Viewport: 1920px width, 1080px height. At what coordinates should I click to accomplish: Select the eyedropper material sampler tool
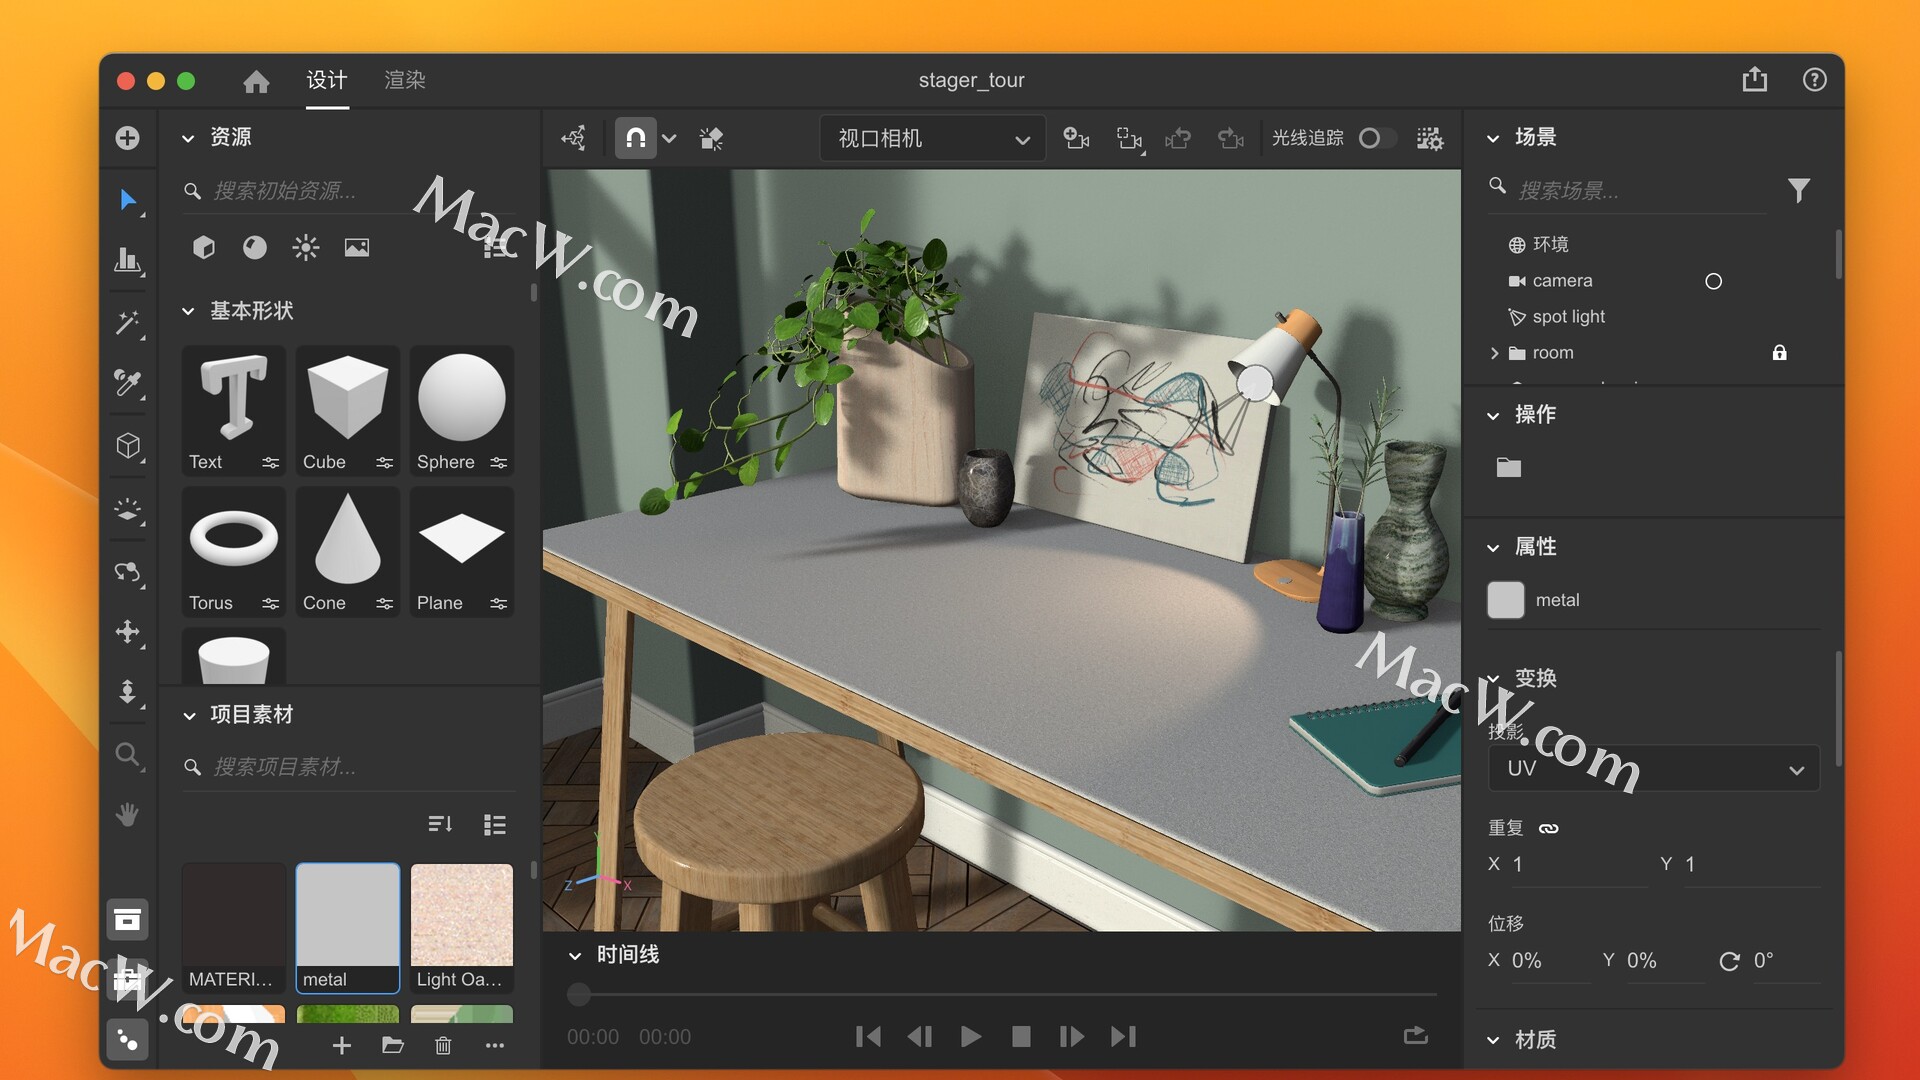[x=128, y=383]
